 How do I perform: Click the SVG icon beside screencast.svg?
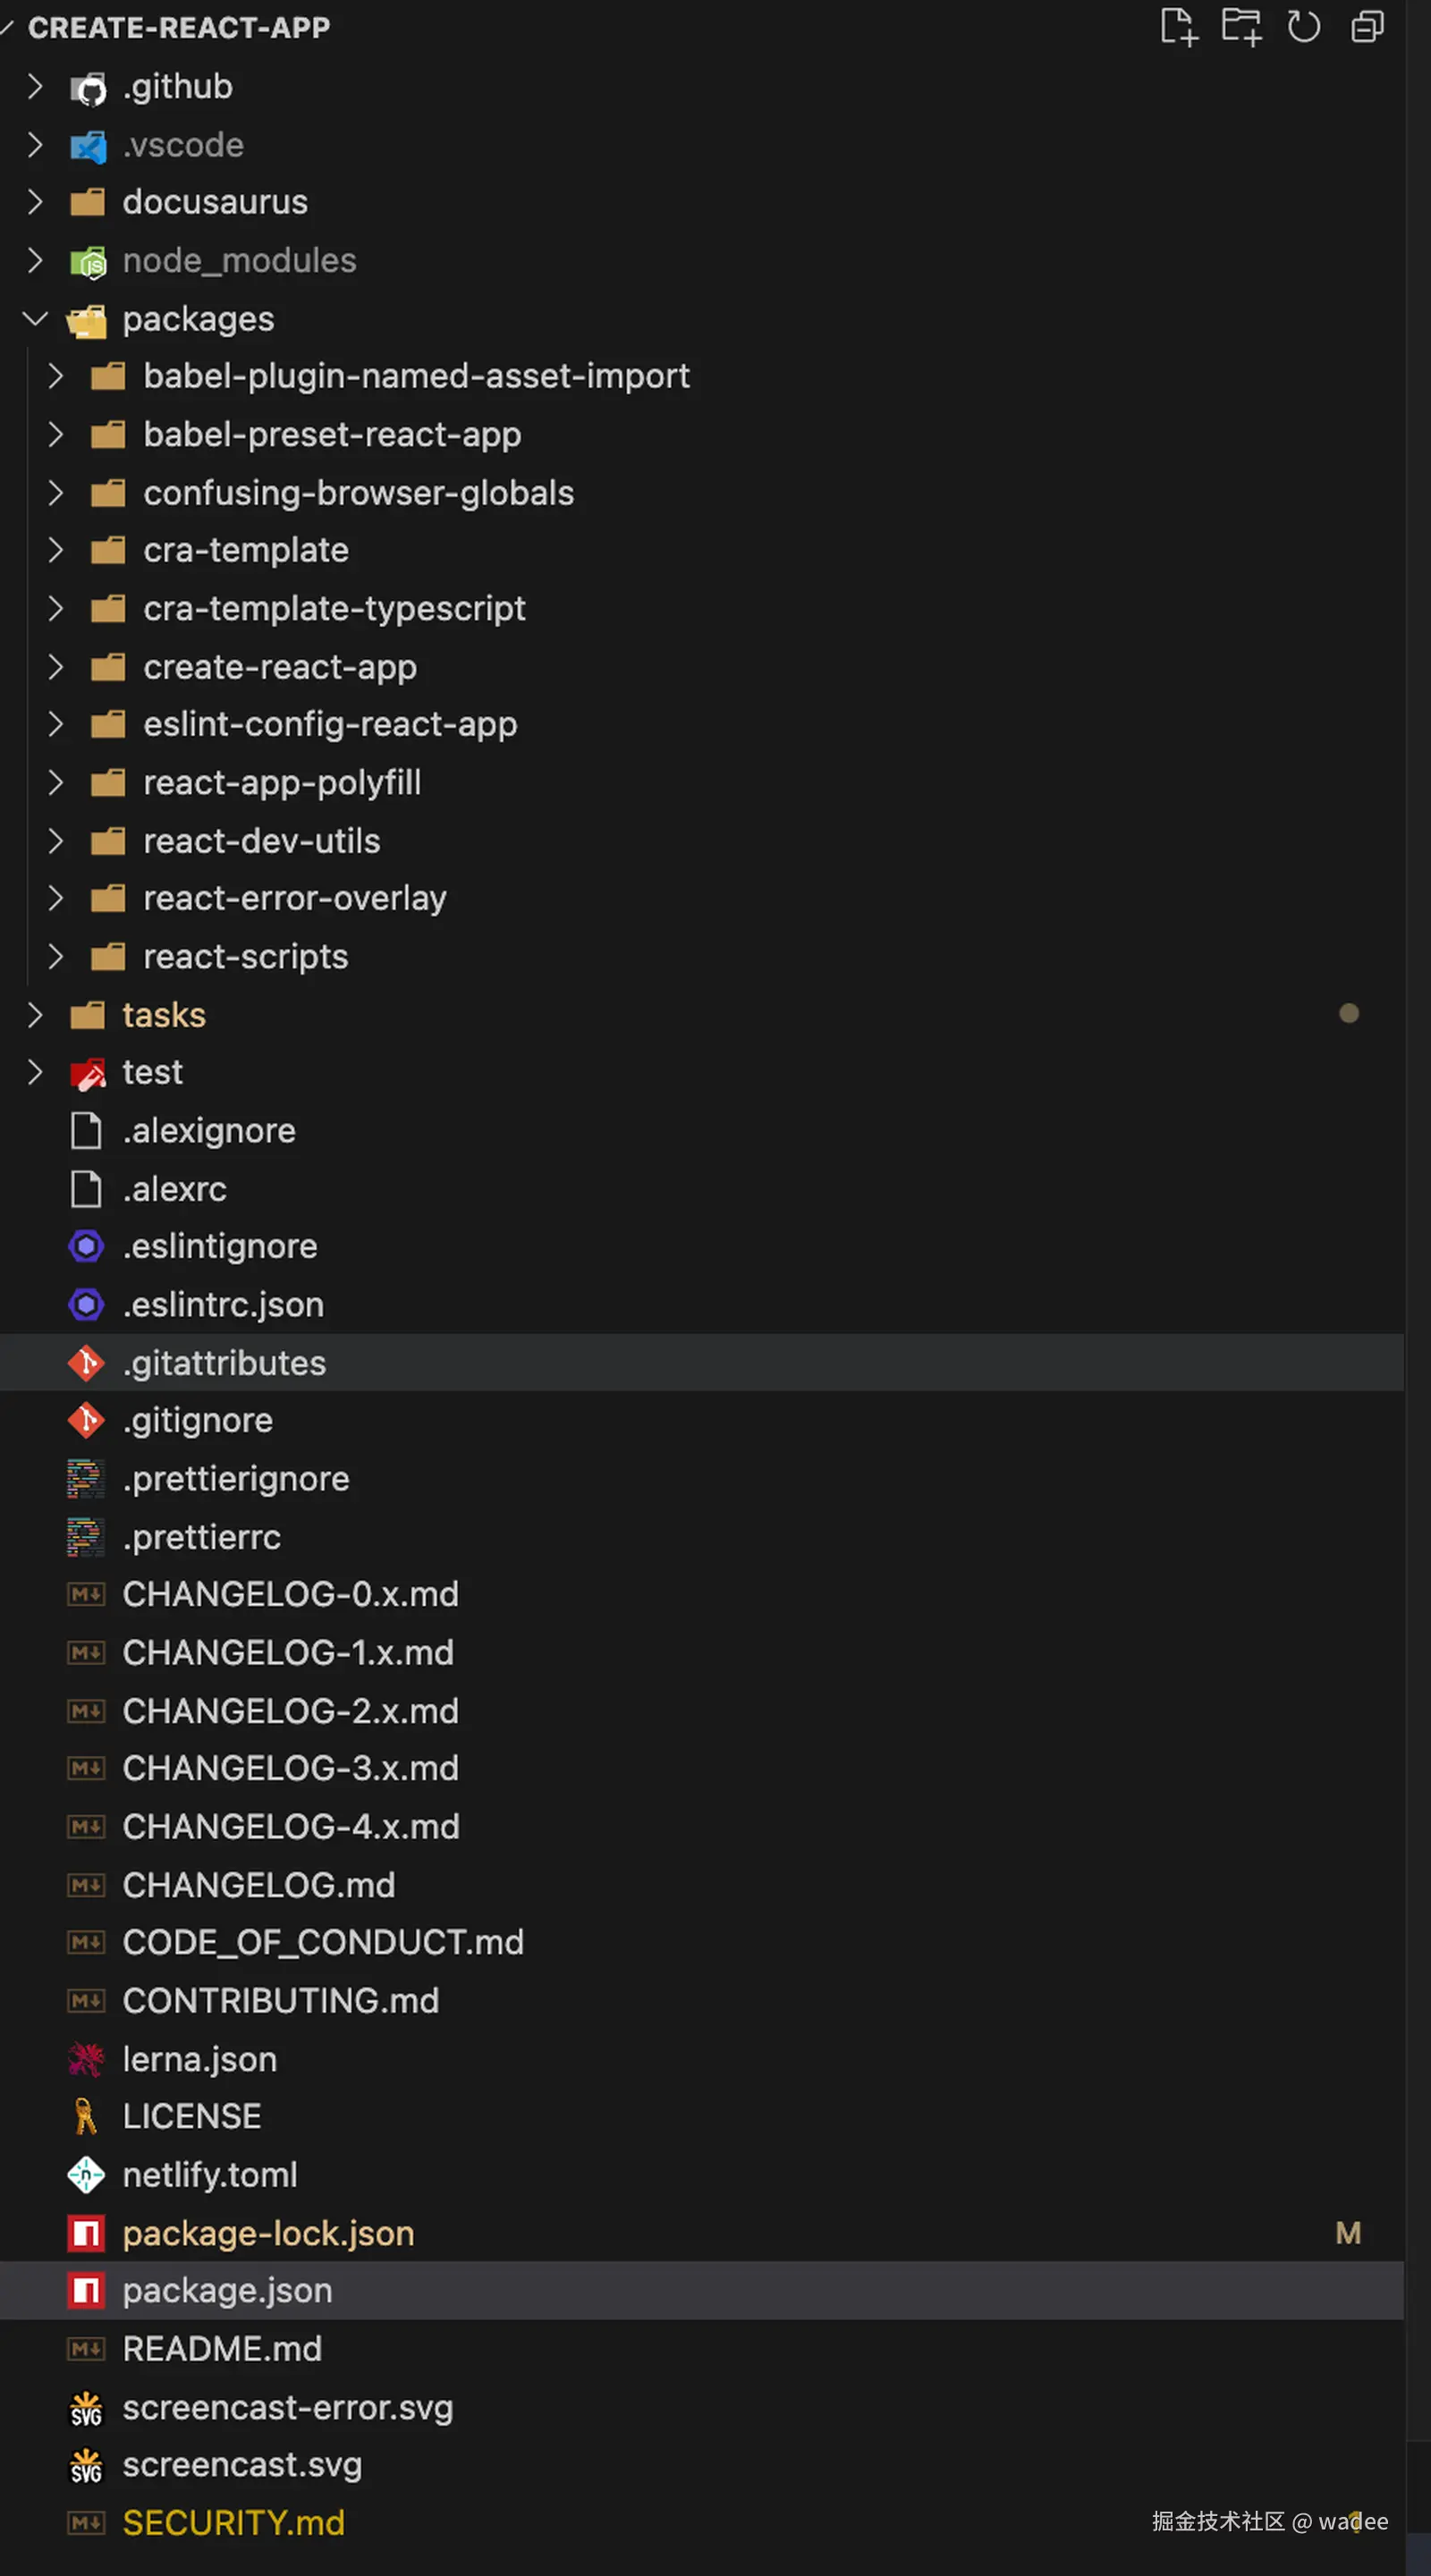[86, 2465]
